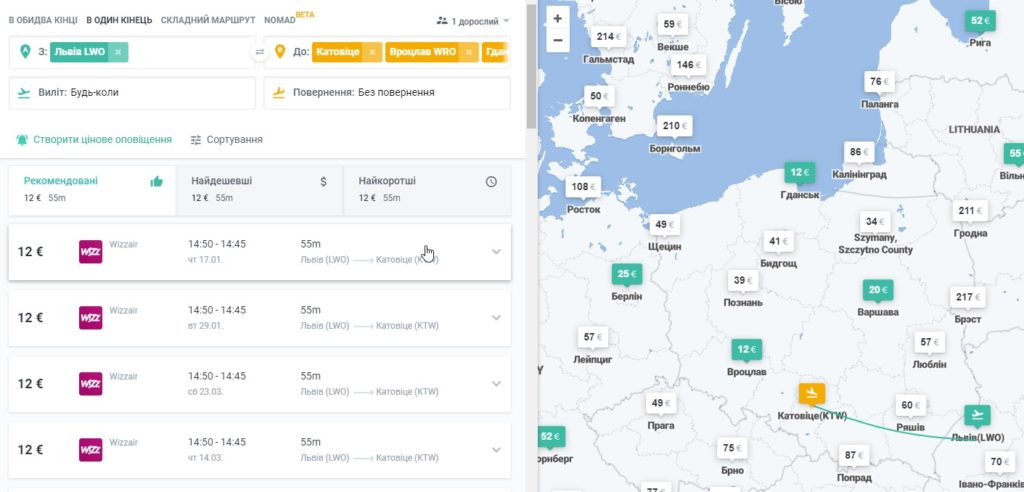Remove Львів LWO origin tag
The height and width of the screenshot is (492, 1024).
tap(118, 52)
